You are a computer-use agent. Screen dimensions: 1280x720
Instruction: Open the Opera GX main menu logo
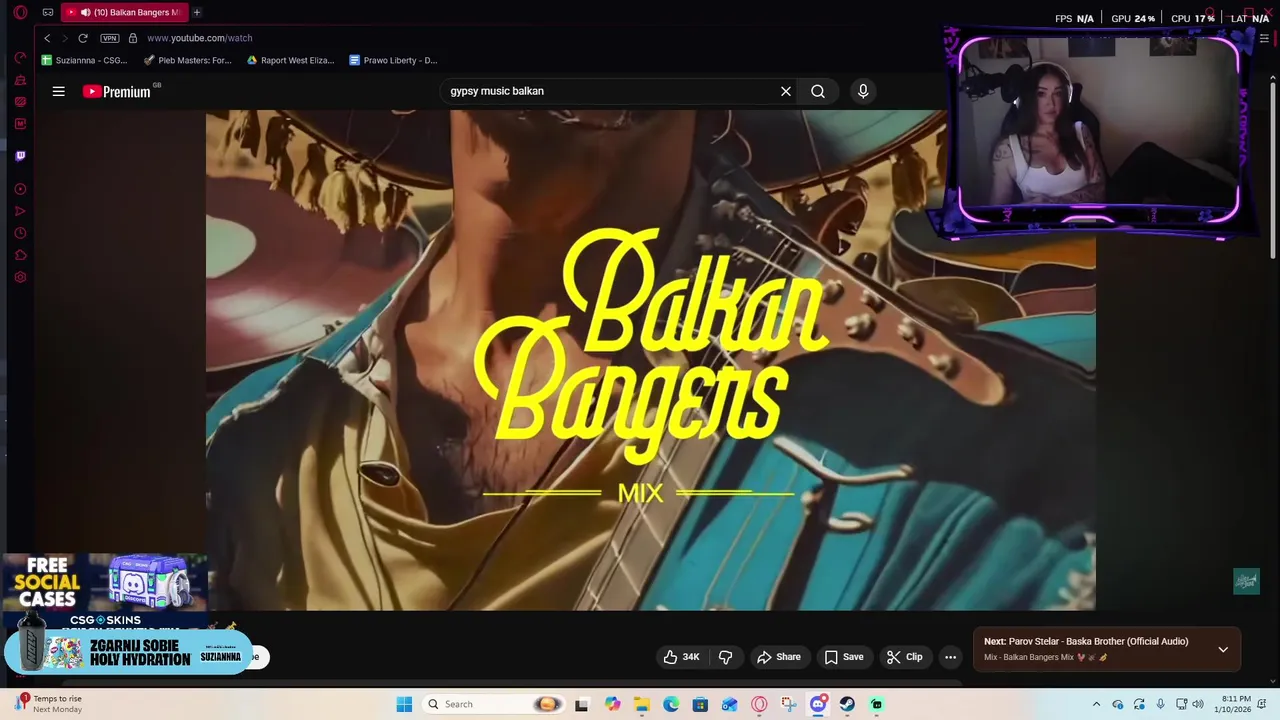pos(20,13)
